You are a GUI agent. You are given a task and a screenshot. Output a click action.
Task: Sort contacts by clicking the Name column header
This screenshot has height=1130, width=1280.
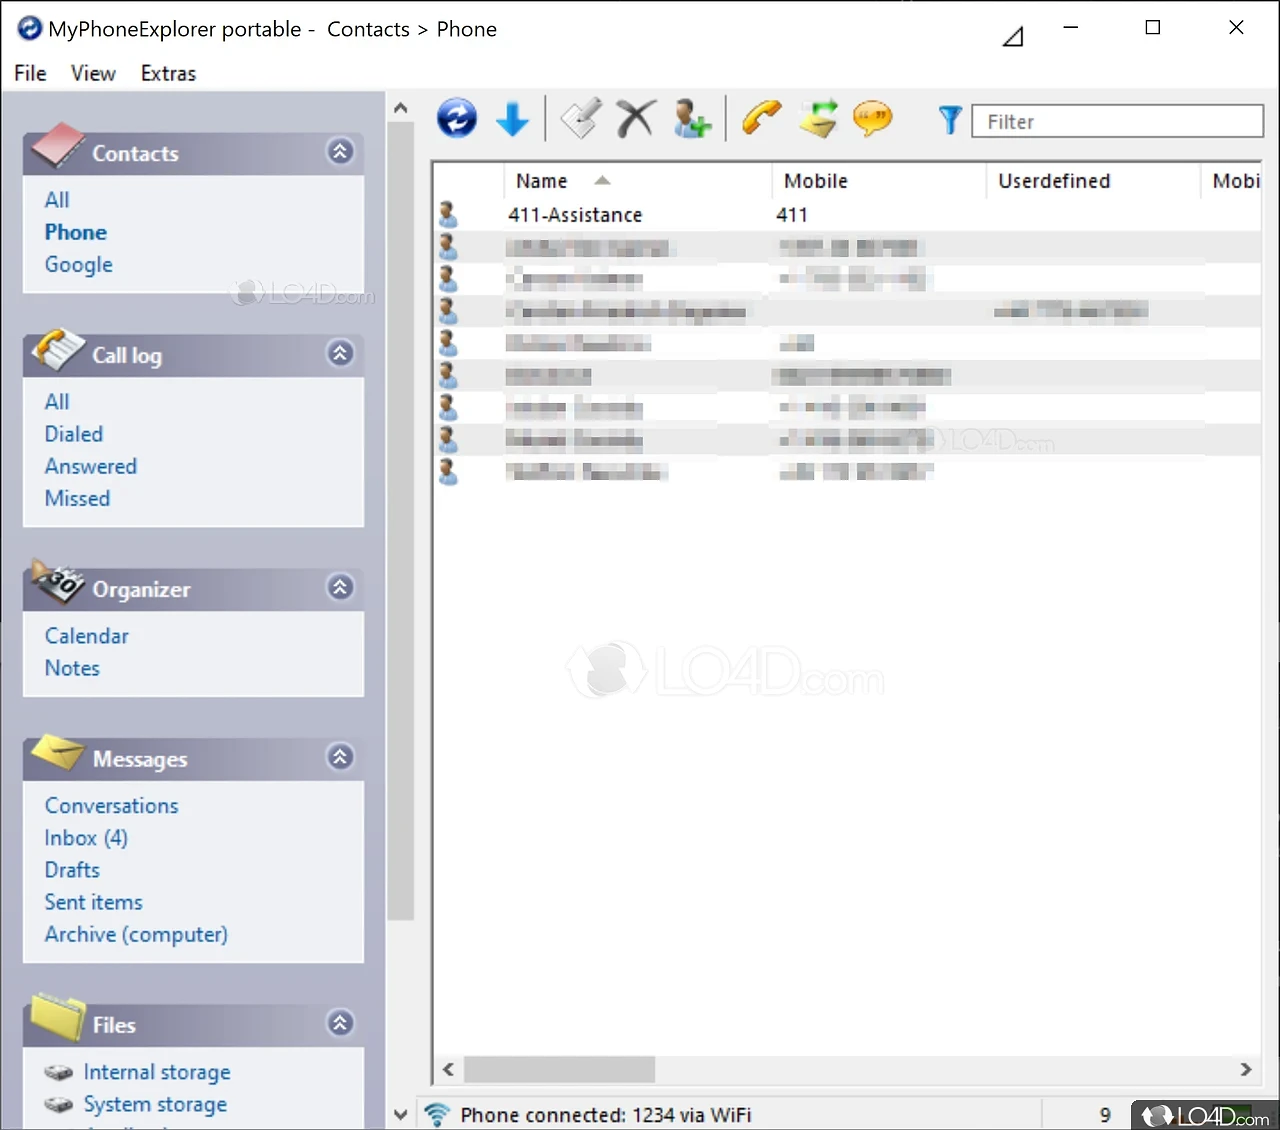coord(542,180)
